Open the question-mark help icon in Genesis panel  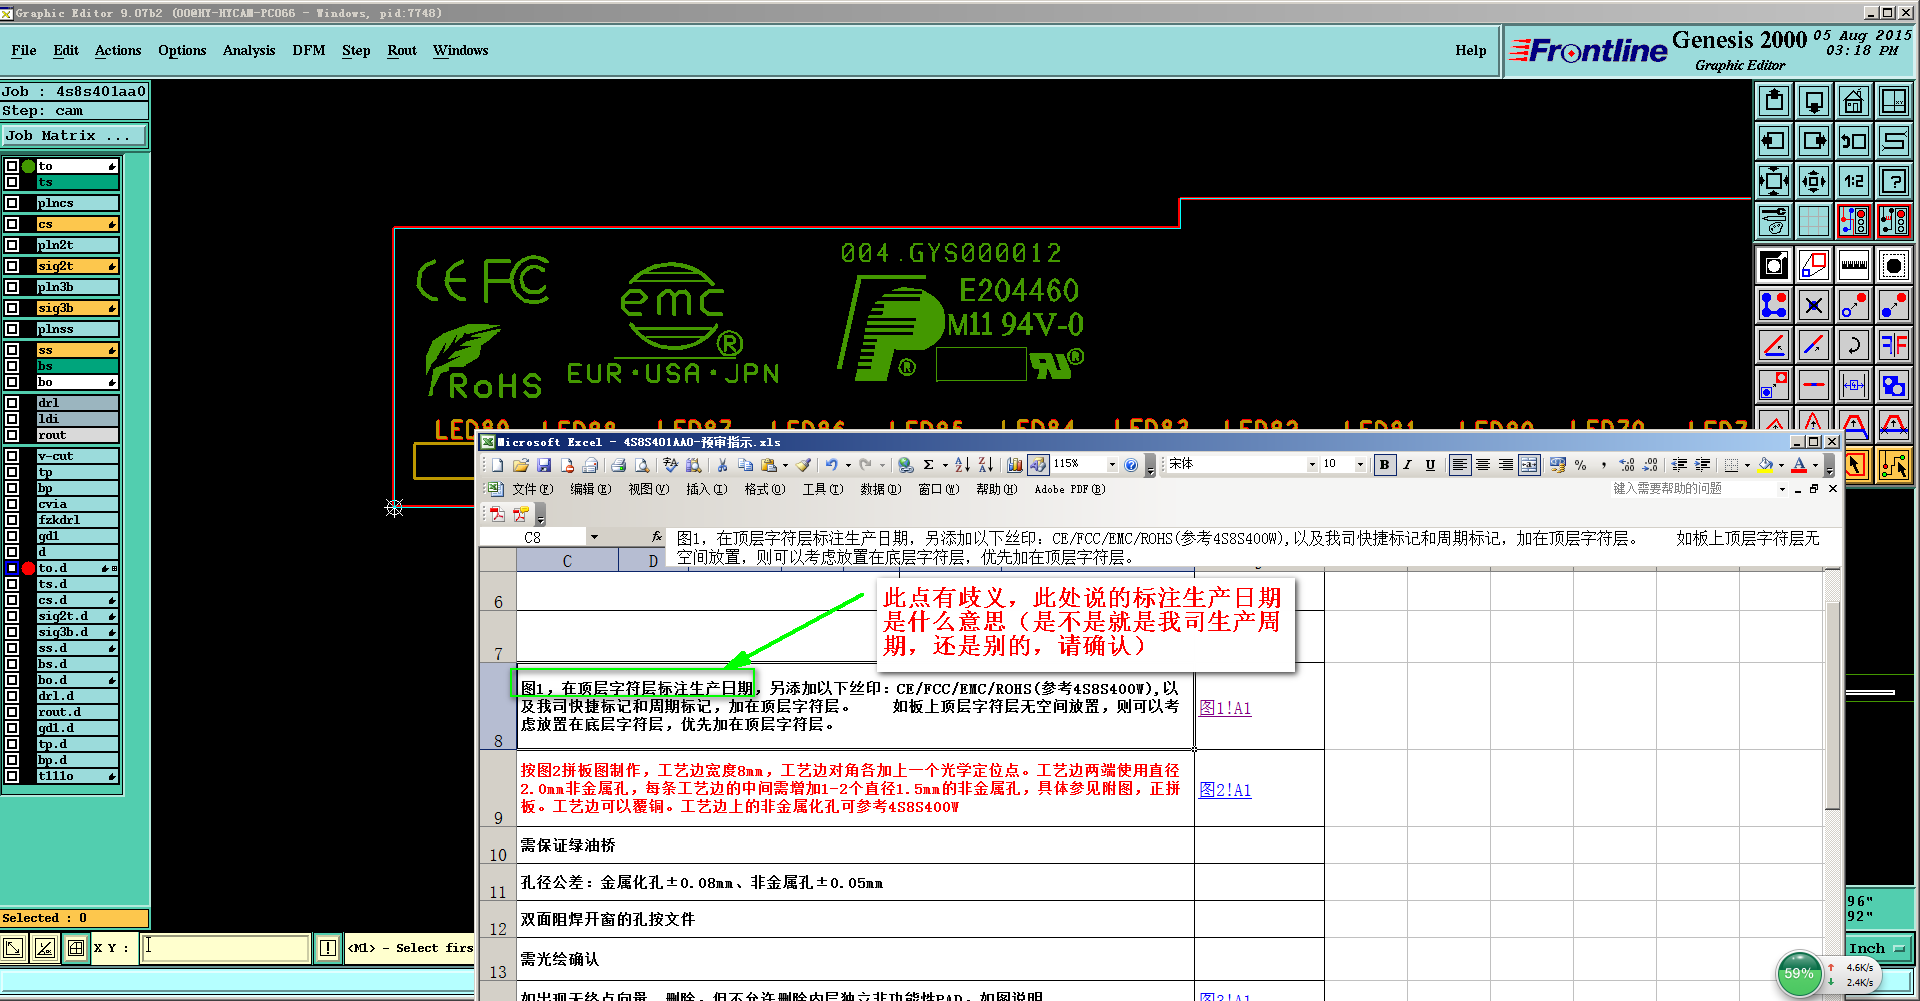1894,181
